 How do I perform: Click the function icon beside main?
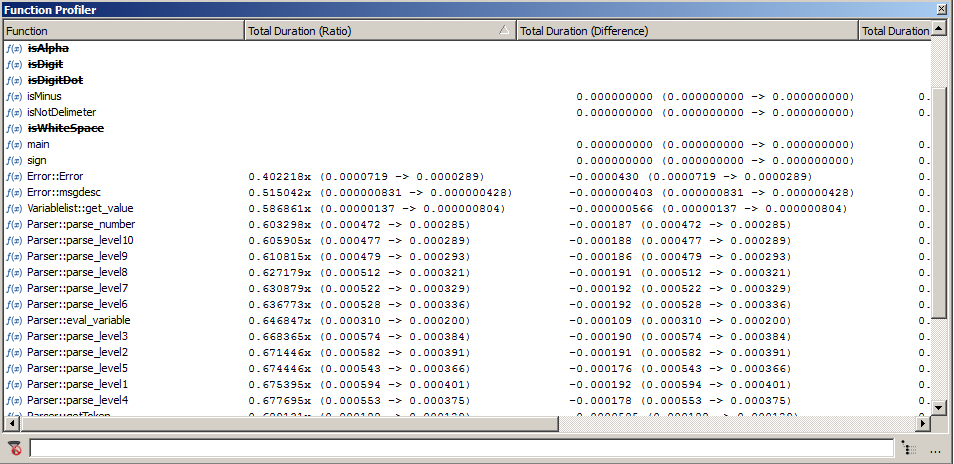[14, 144]
